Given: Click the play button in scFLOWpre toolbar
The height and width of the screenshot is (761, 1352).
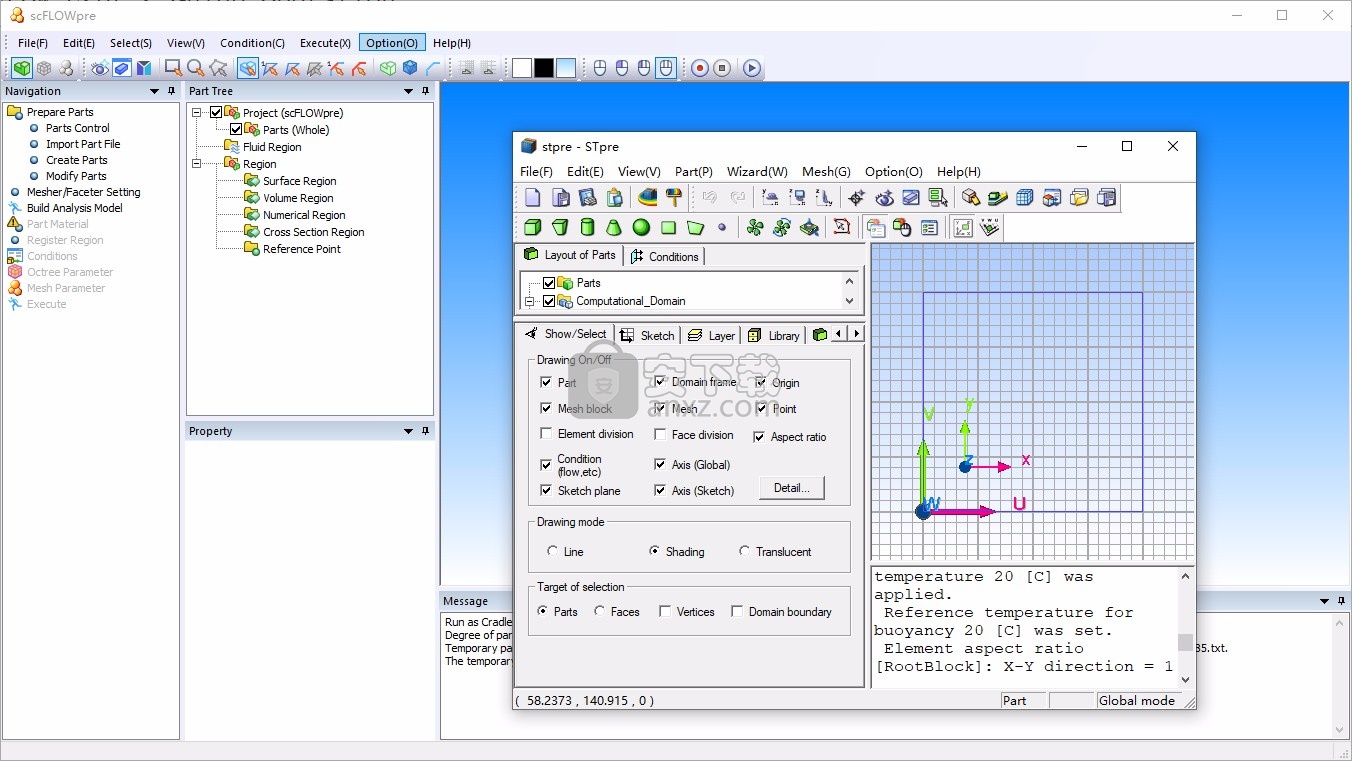Looking at the screenshot, I should 752,68.
